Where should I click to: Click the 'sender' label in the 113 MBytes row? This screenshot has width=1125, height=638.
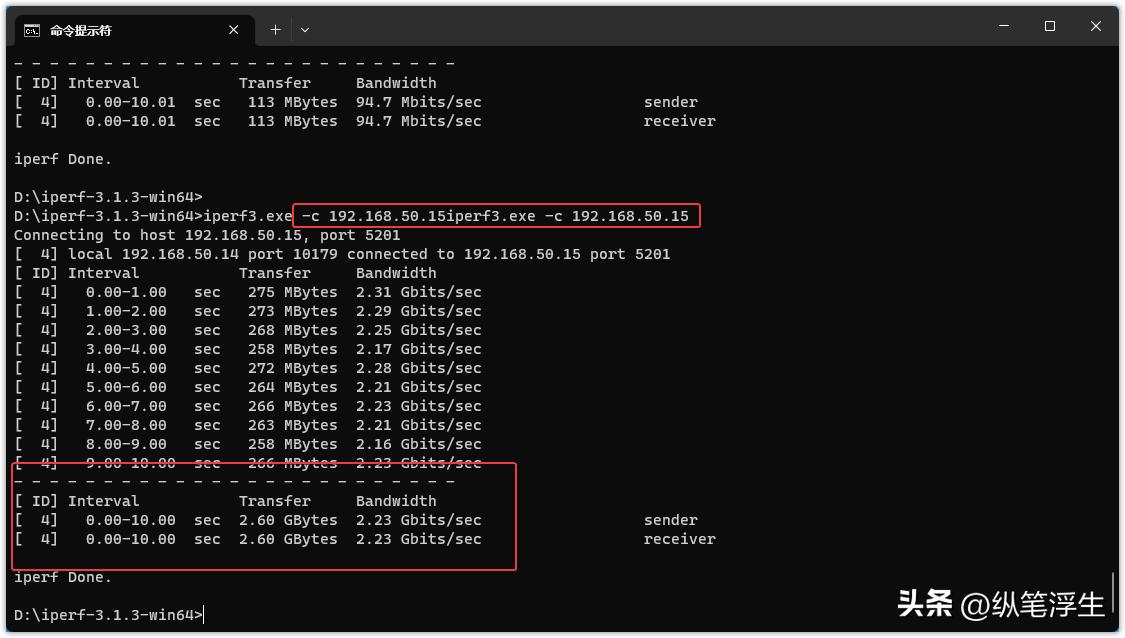pos(670,102)
